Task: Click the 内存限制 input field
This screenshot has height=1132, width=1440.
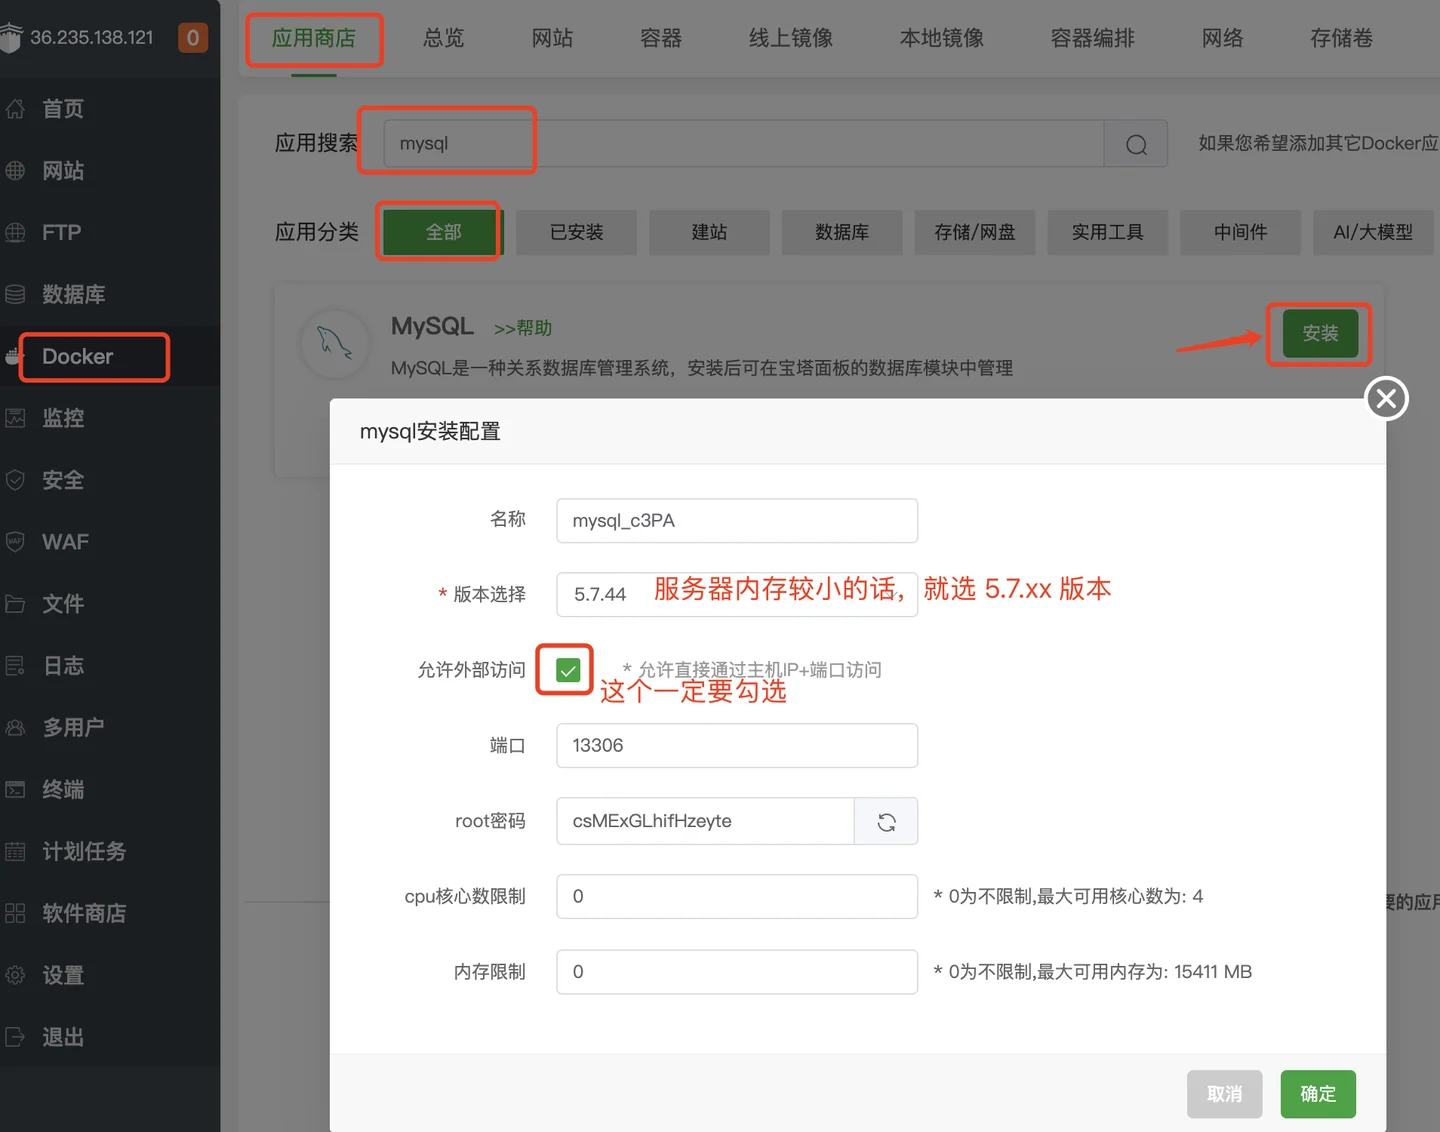Action: pos(737,972)
